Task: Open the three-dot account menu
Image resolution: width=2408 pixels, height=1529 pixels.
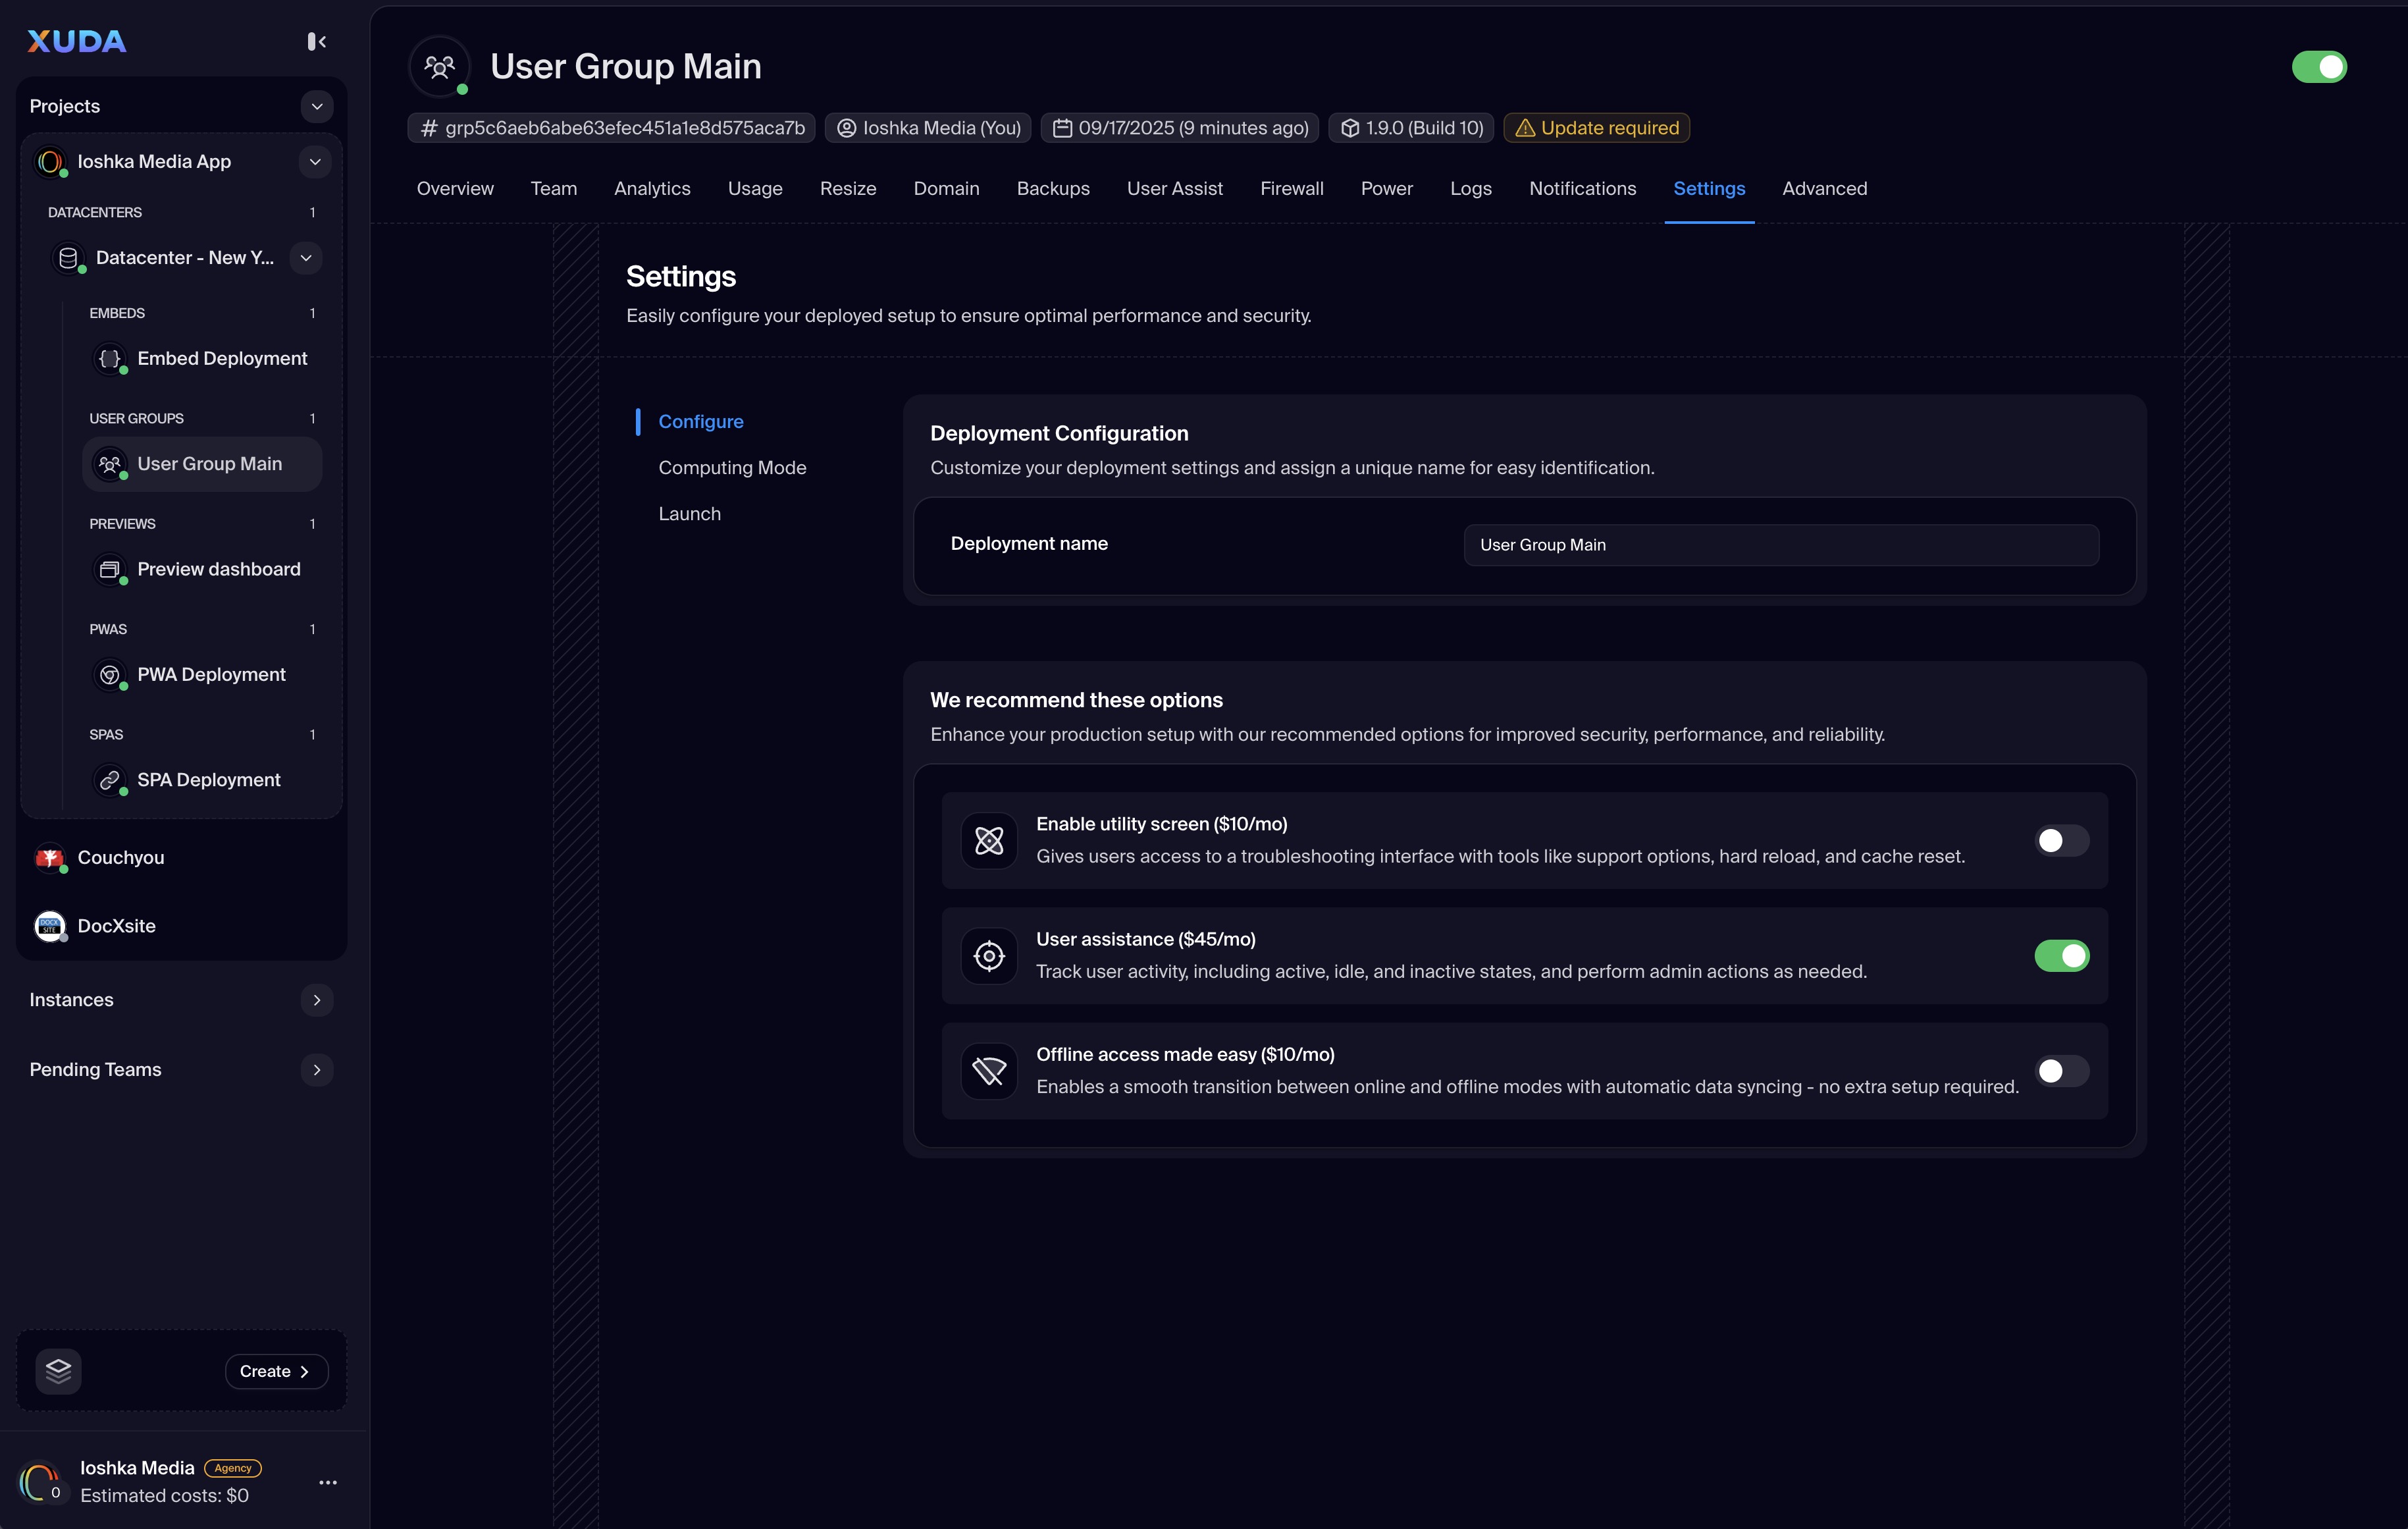Action: coord(327,1482)
